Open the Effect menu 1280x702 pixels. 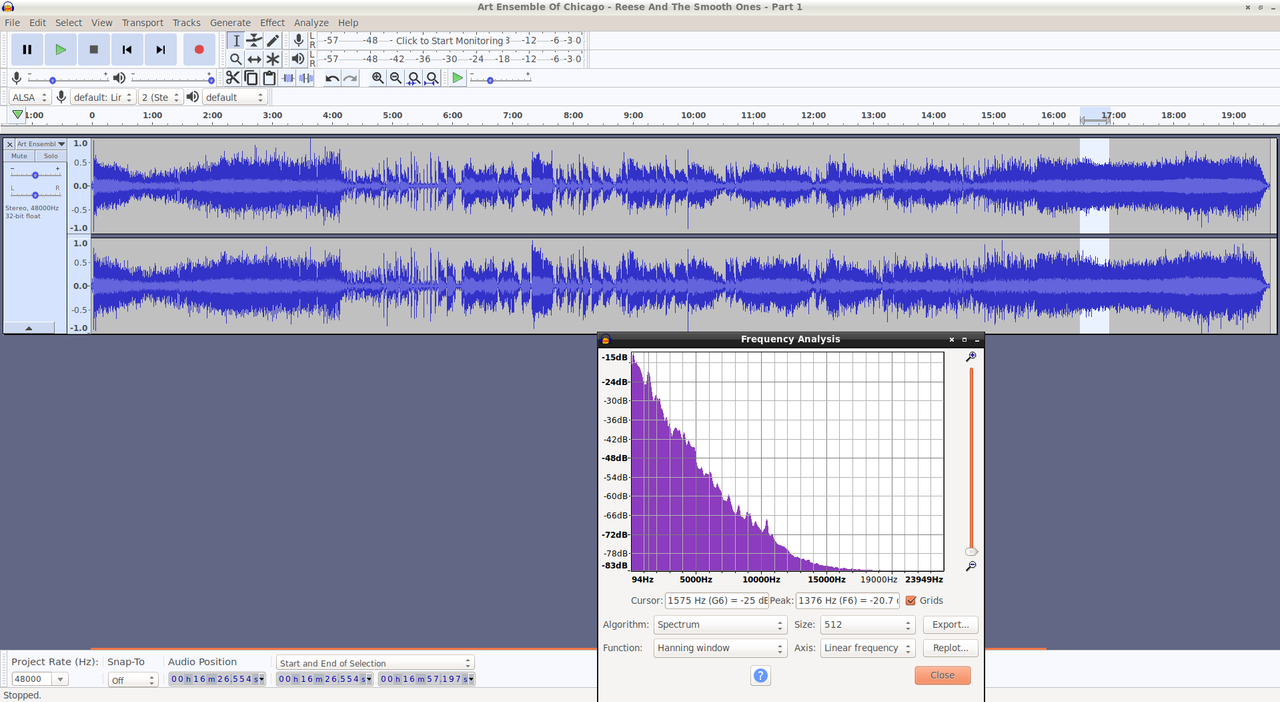272,22
